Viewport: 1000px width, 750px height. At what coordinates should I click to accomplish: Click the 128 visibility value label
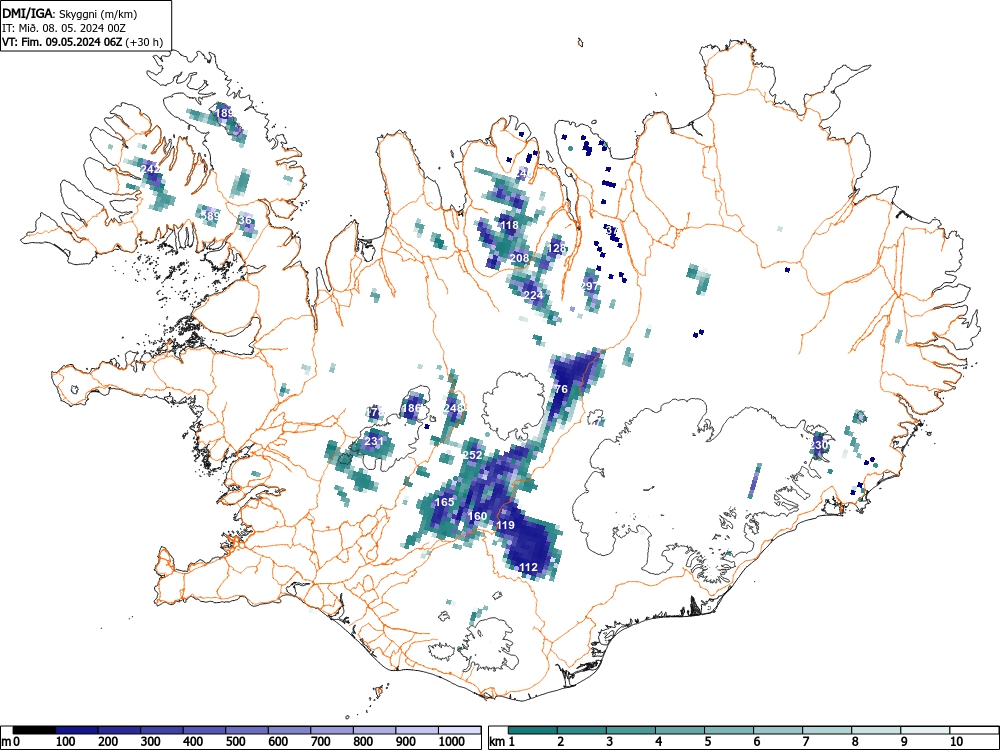click(x=557, y=248)
